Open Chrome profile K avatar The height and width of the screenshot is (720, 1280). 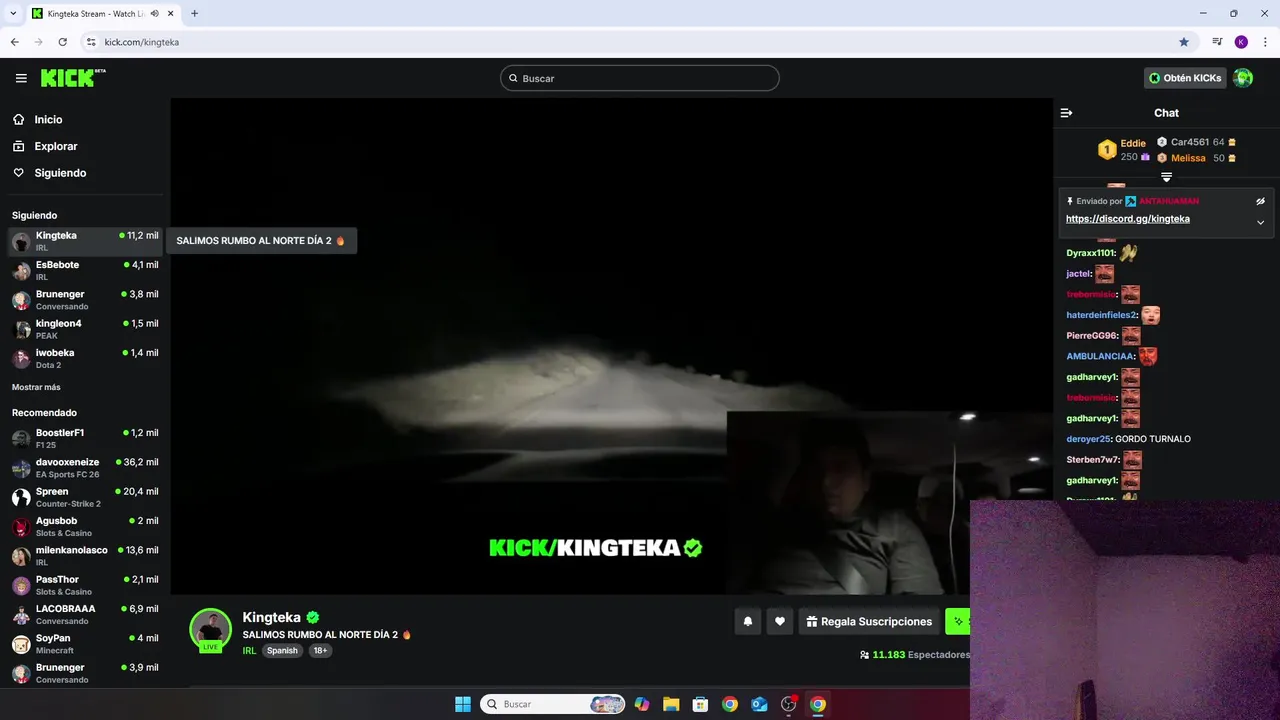pyautogui.click(x=1241, y=42)
